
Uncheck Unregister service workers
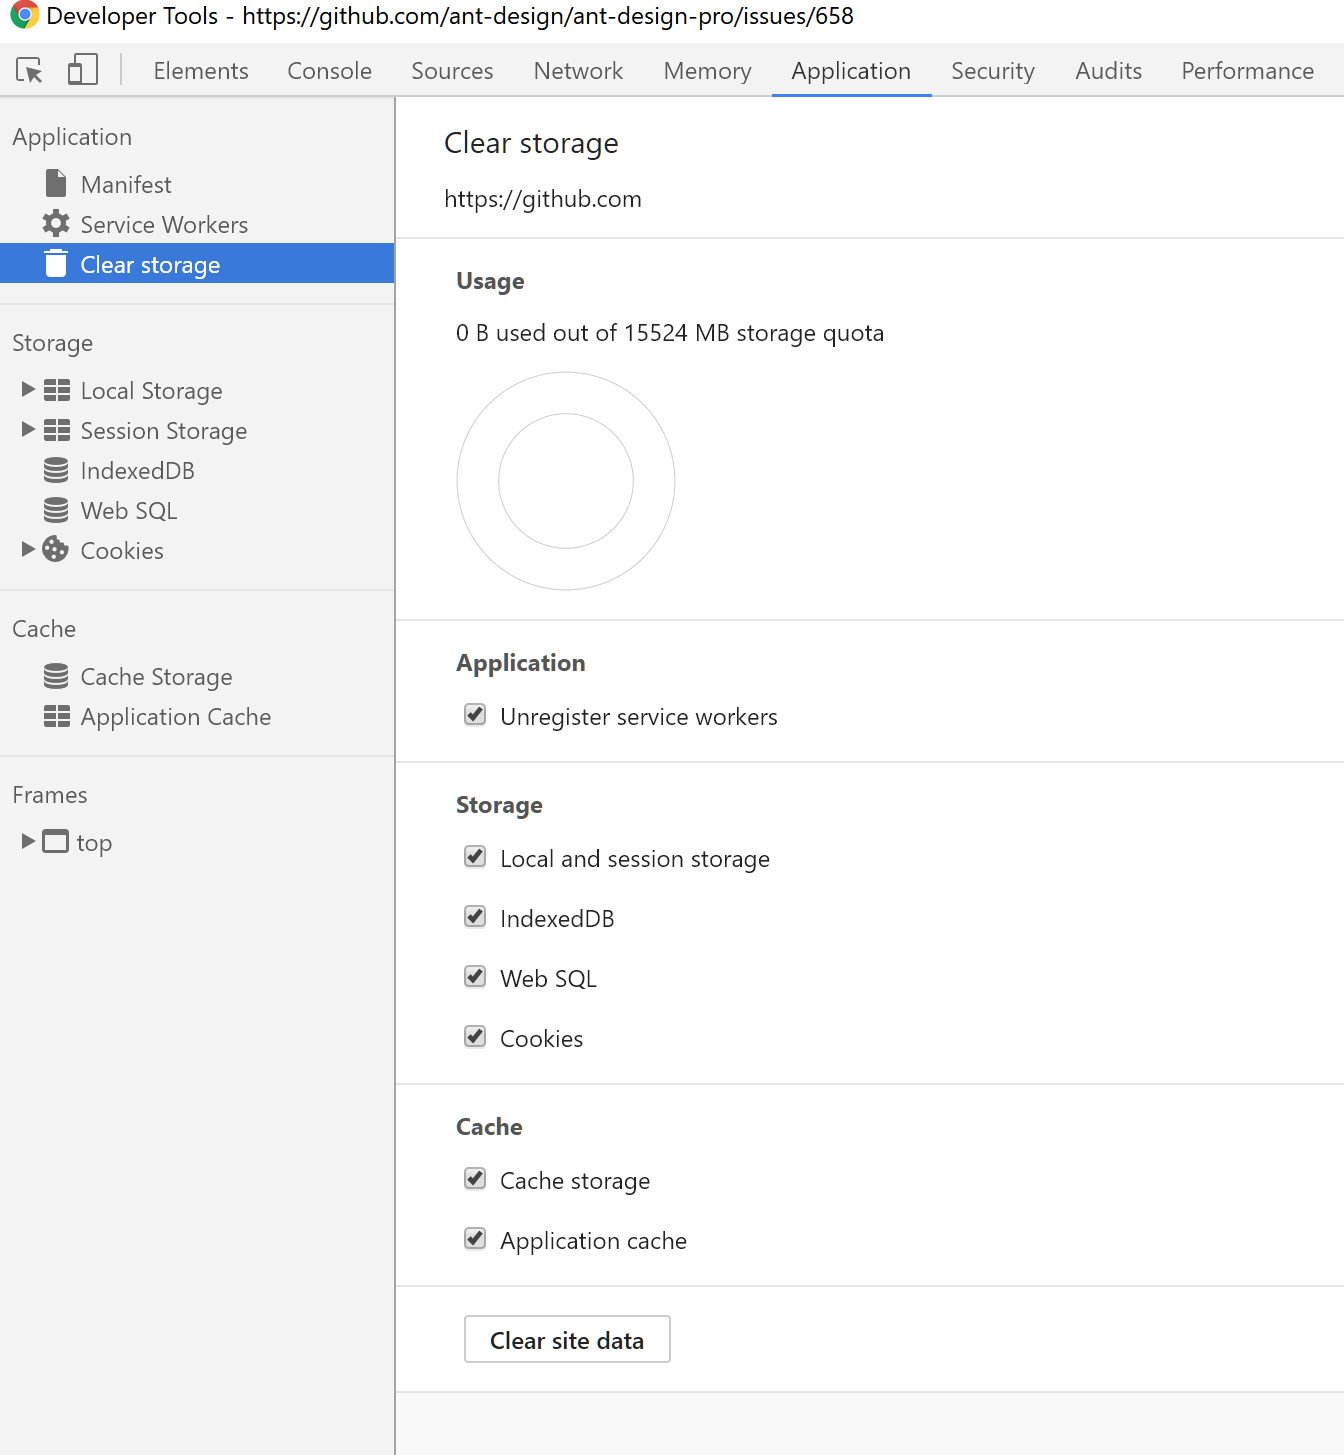click(475, 715)
